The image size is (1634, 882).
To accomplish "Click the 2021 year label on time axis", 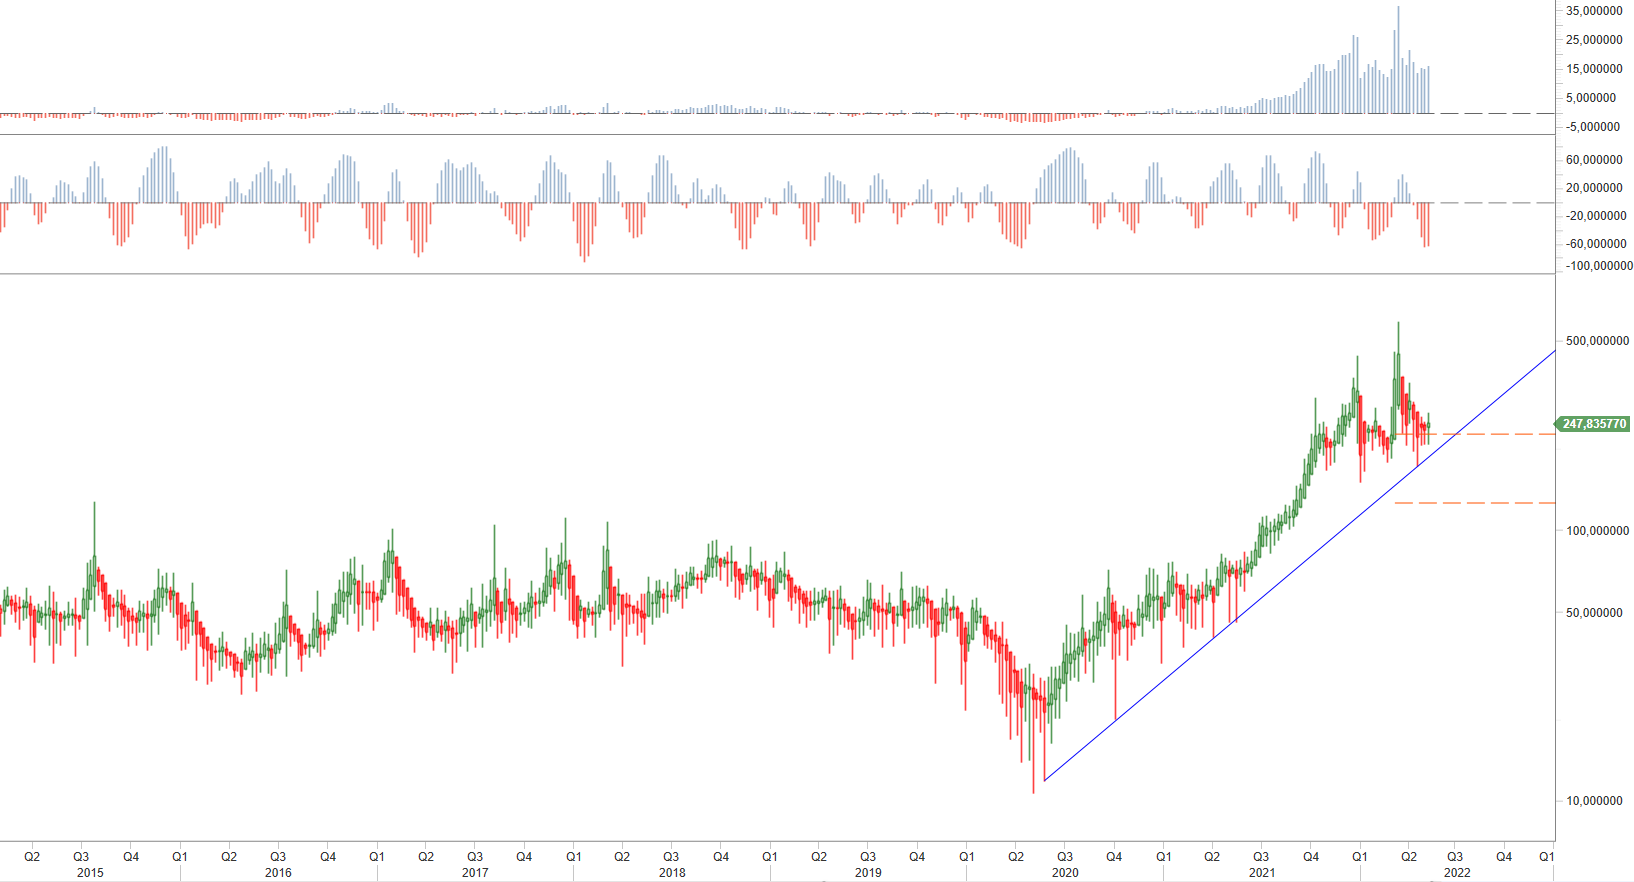I will click(x=1262, y=873).
